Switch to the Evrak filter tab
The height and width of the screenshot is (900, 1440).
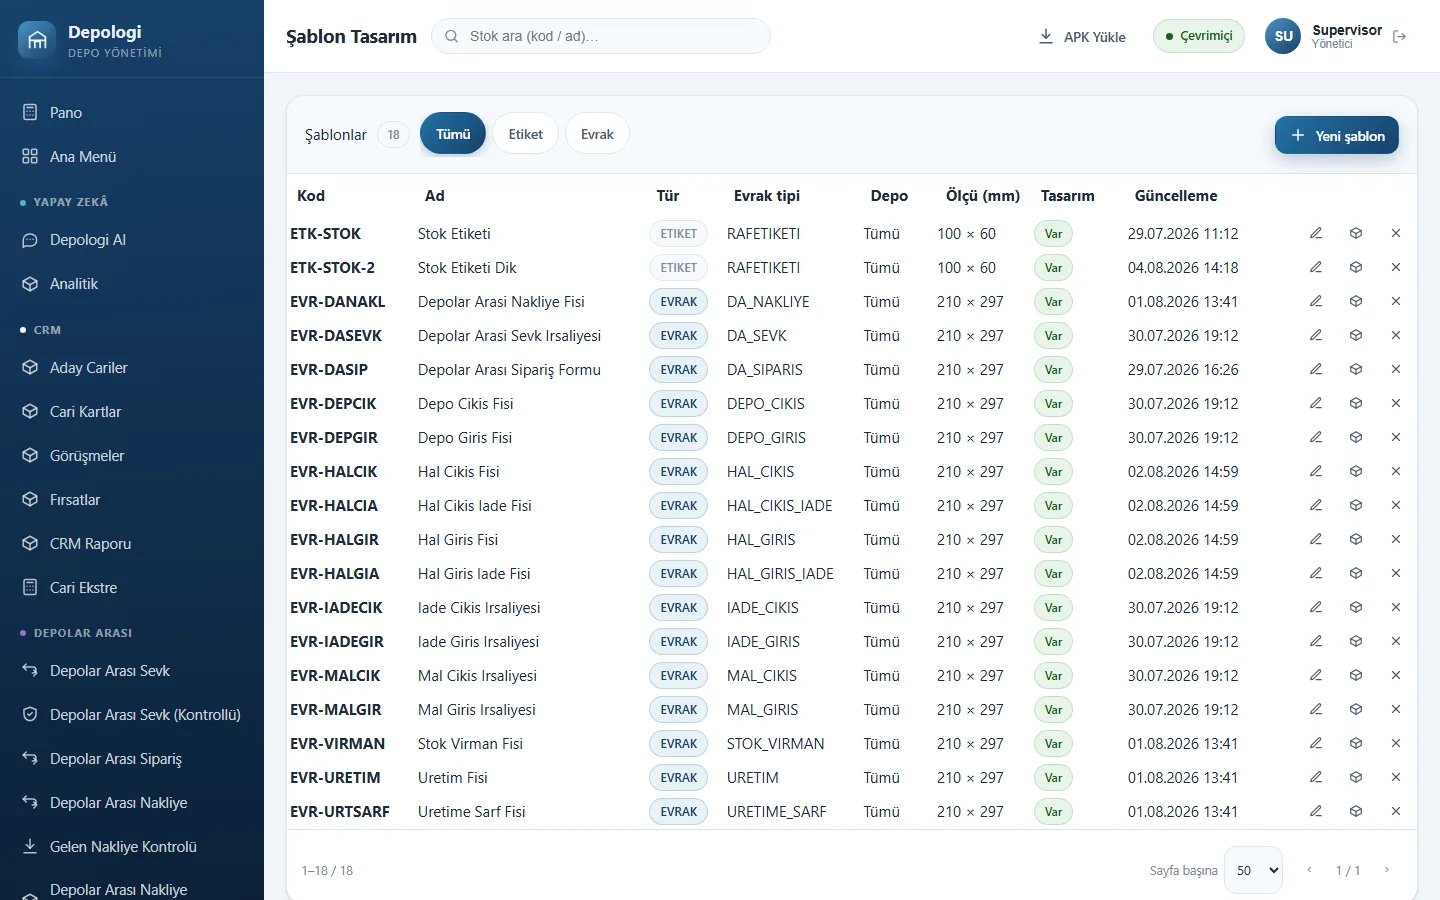point(597,134)
